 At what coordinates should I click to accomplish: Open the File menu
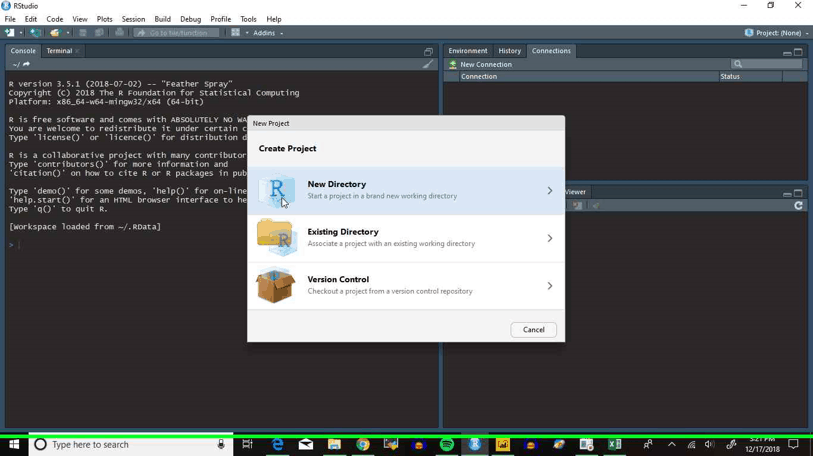pos(10,19)
